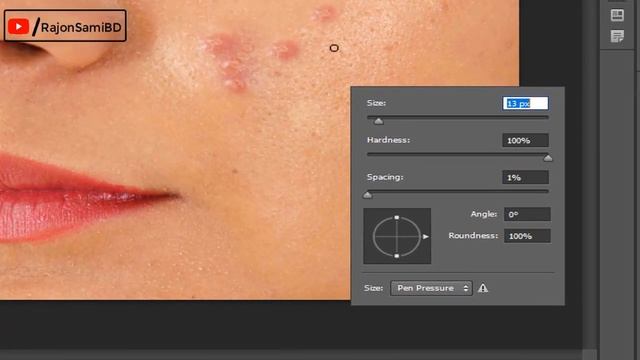Click the Roundness field showing 100%
640x360 pixels.
coord(527,236)
